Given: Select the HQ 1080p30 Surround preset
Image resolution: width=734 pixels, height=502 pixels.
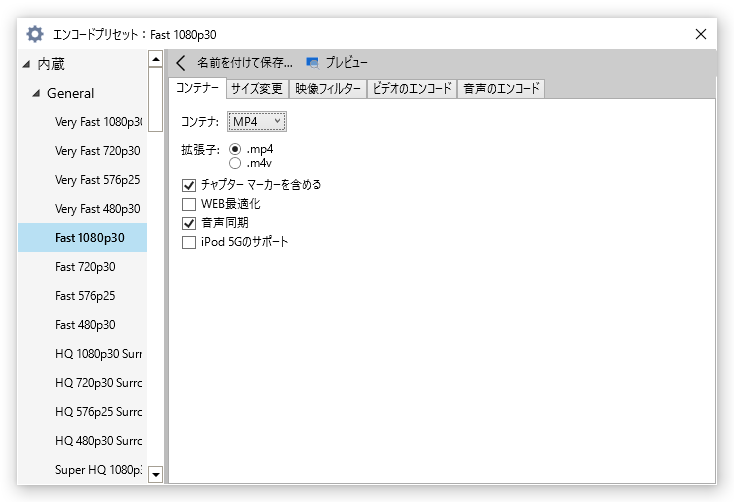Looking at the screenshot, I should 82,354.
